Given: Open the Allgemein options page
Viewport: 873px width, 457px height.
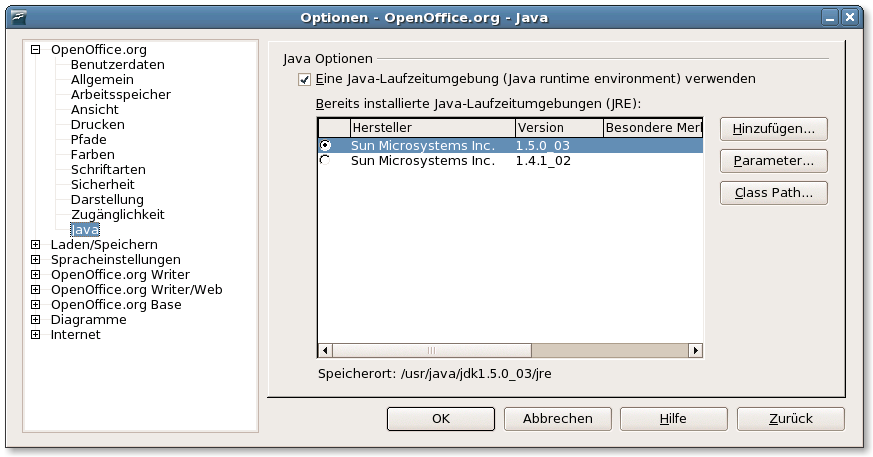Looking at the screenshot, I should pos(102,80).
